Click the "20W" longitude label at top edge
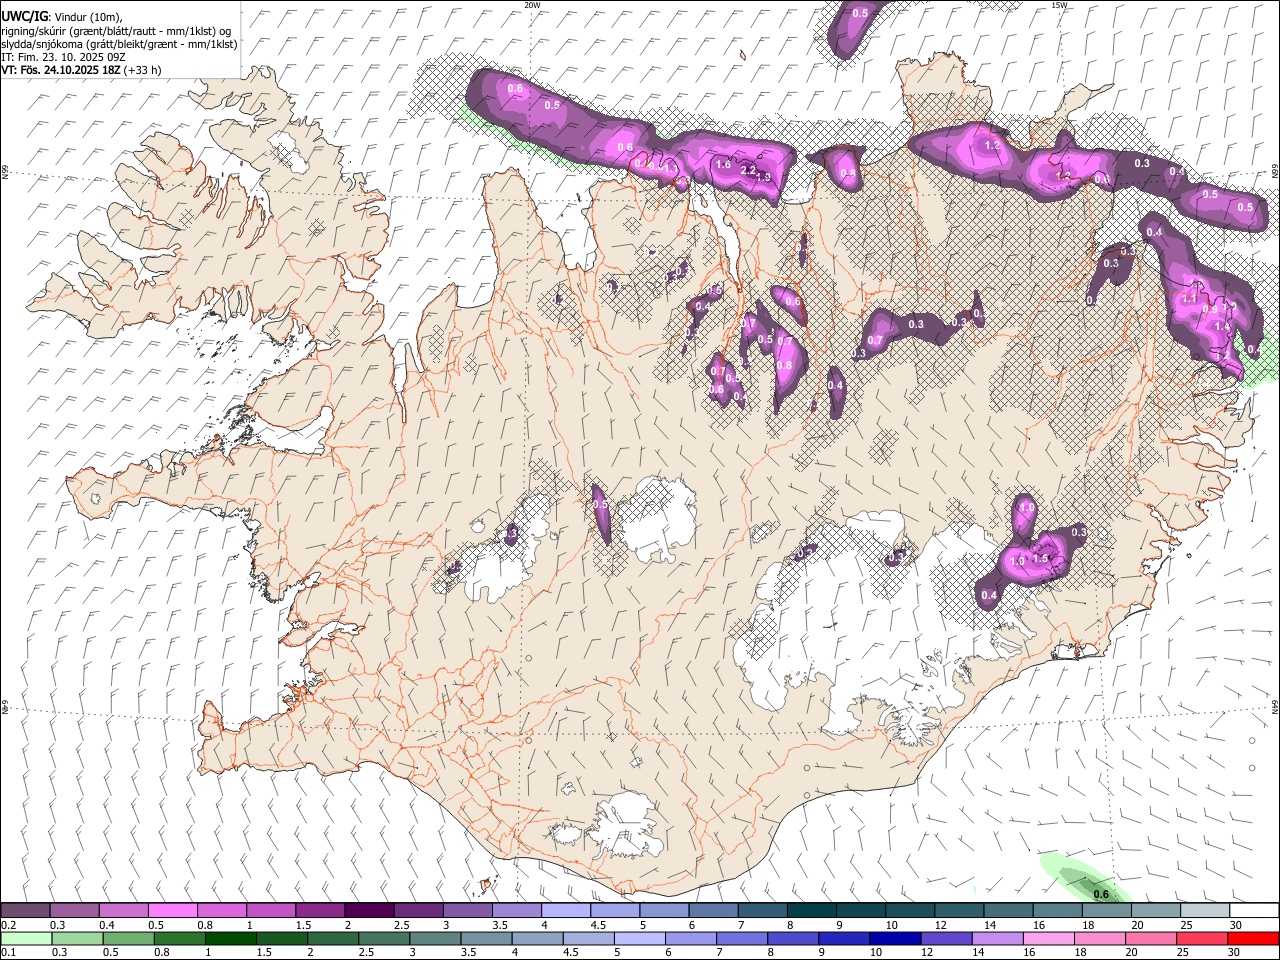The width and height of the screenshot is (1280, 960). 532,5
